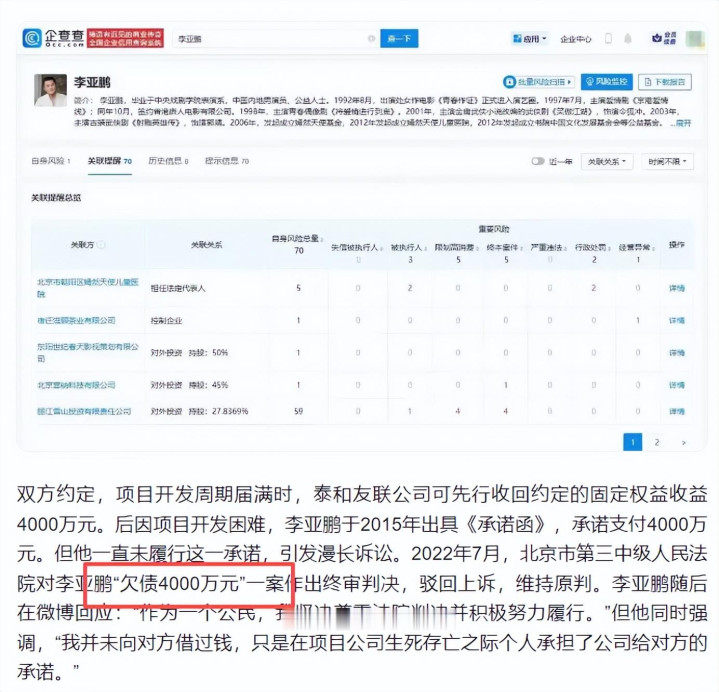Open 详情 for 担任法定代表人 row
Screen dimensions: 719x692
coord(677,288)
